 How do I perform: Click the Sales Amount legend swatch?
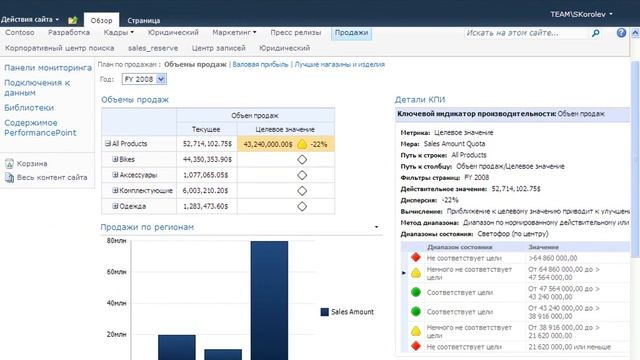[x=324, y=312]
